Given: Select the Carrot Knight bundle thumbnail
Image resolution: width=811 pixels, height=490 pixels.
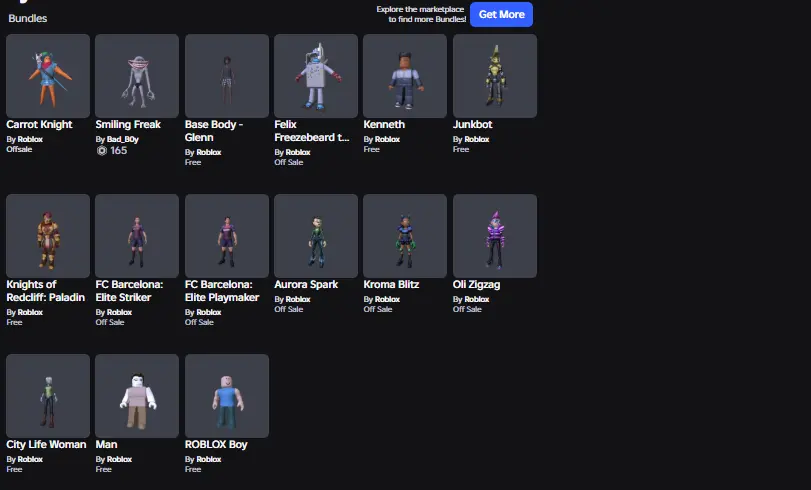Looking at the screenshot, I should [48, 76].
